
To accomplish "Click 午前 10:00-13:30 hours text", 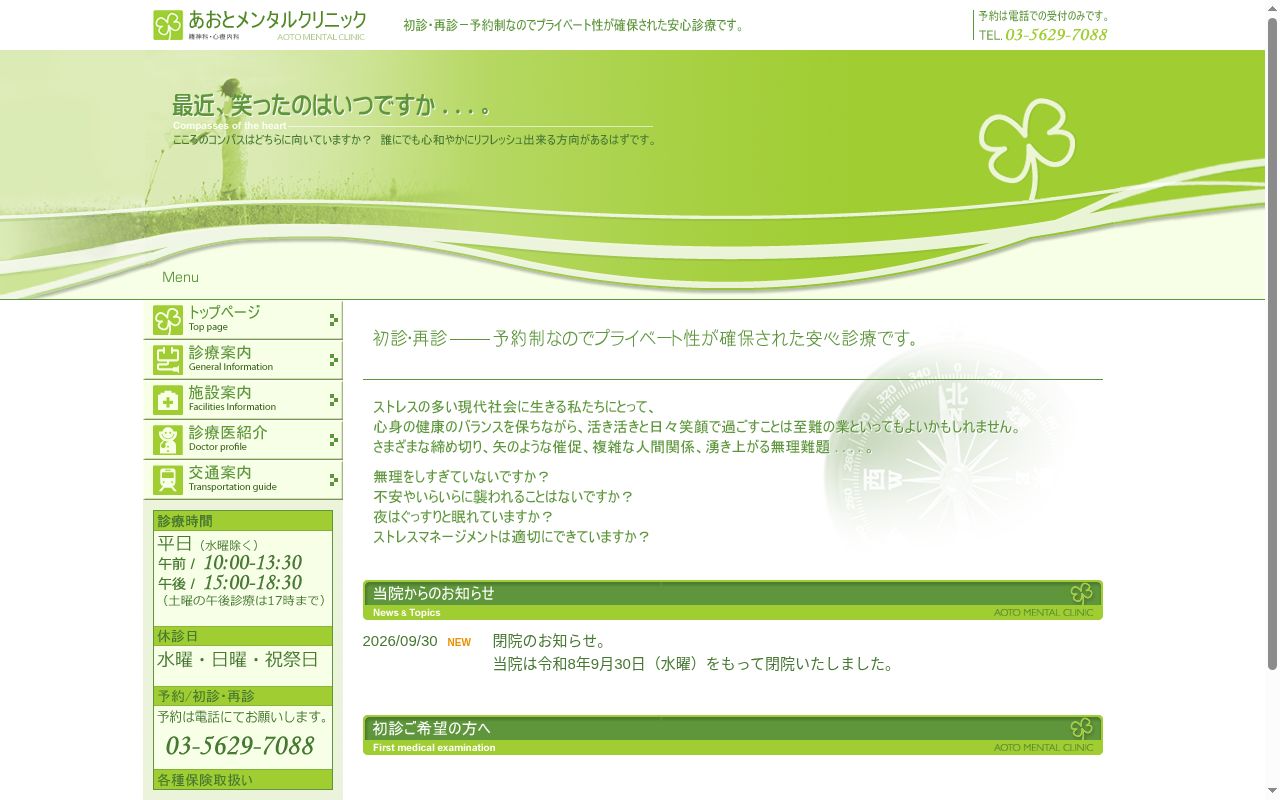I will pos(230,563).
